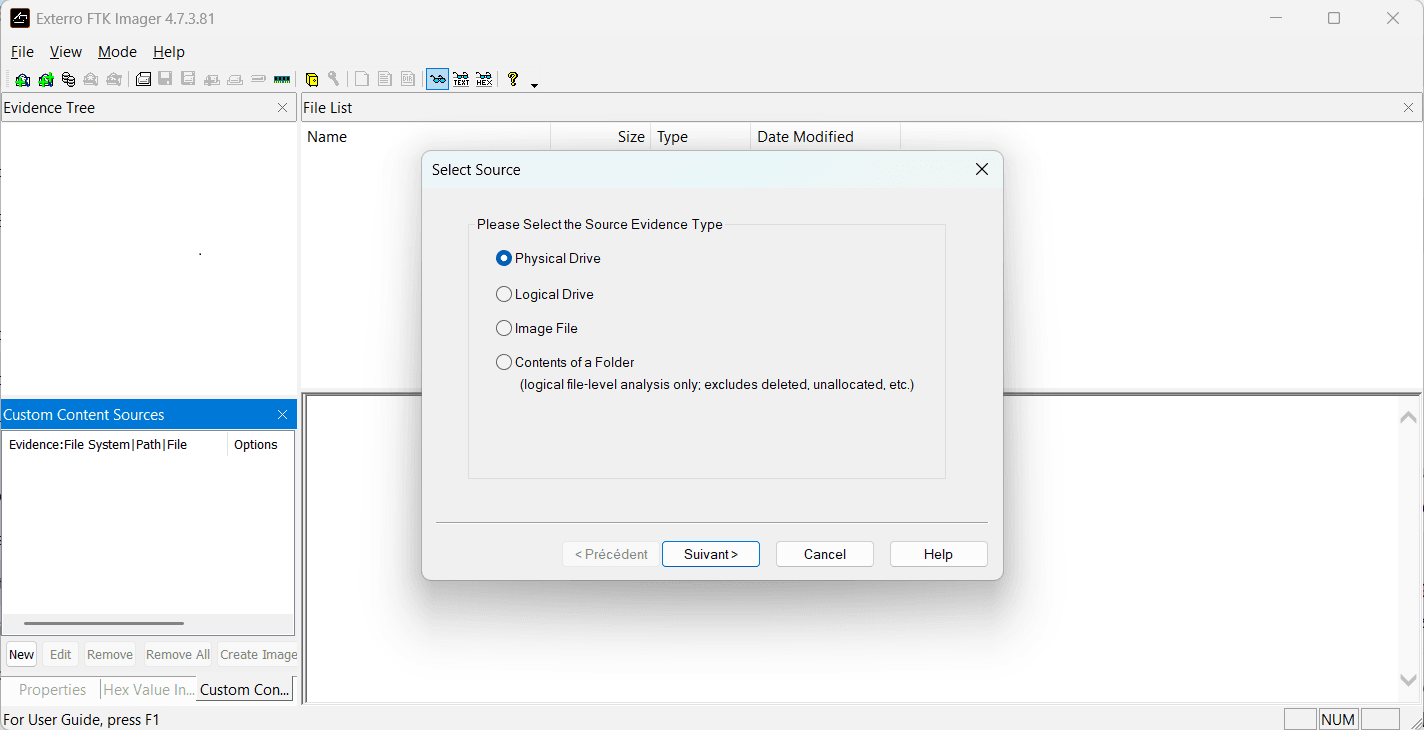Click the Add Evidence Item toolbar icon
Viewport: 1424px width, 730px height.
[x=22, y=79]
